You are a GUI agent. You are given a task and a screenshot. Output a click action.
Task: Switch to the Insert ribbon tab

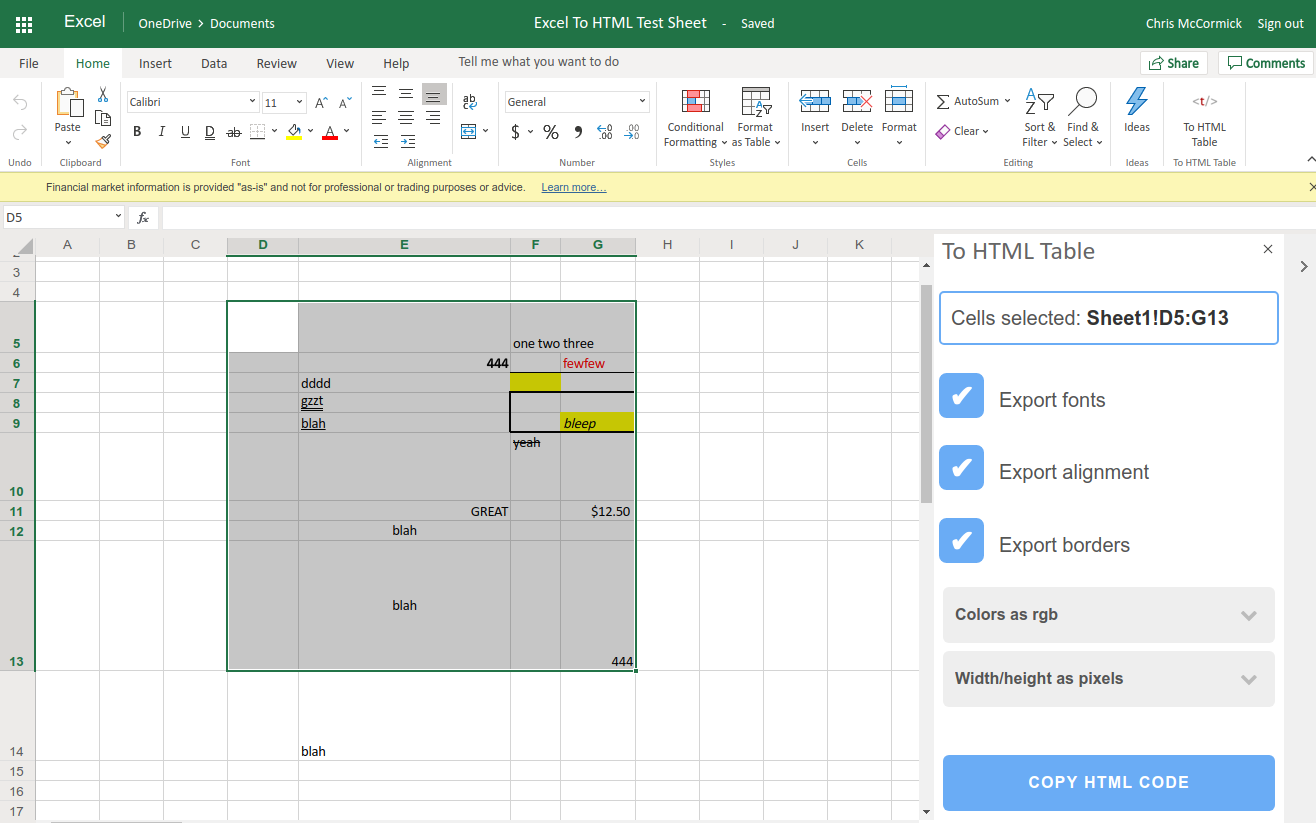coord(155,62)
